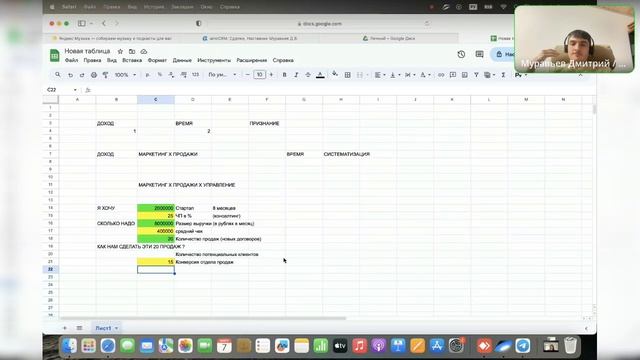The image size is (640, 360).
Task: Open Music app from the Dock
Action: tap(360, 346)
